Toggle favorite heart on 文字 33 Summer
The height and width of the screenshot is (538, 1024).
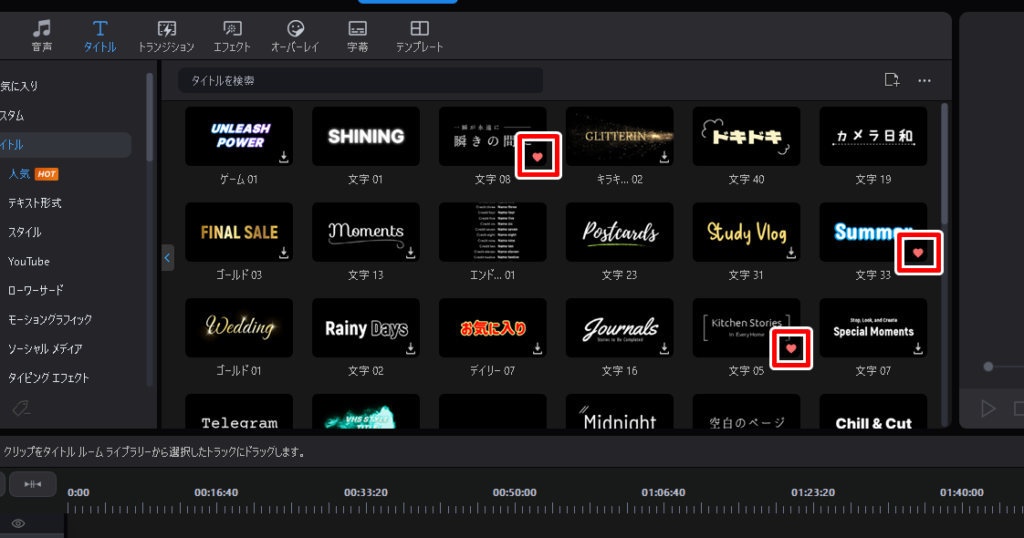click(918, 254)
